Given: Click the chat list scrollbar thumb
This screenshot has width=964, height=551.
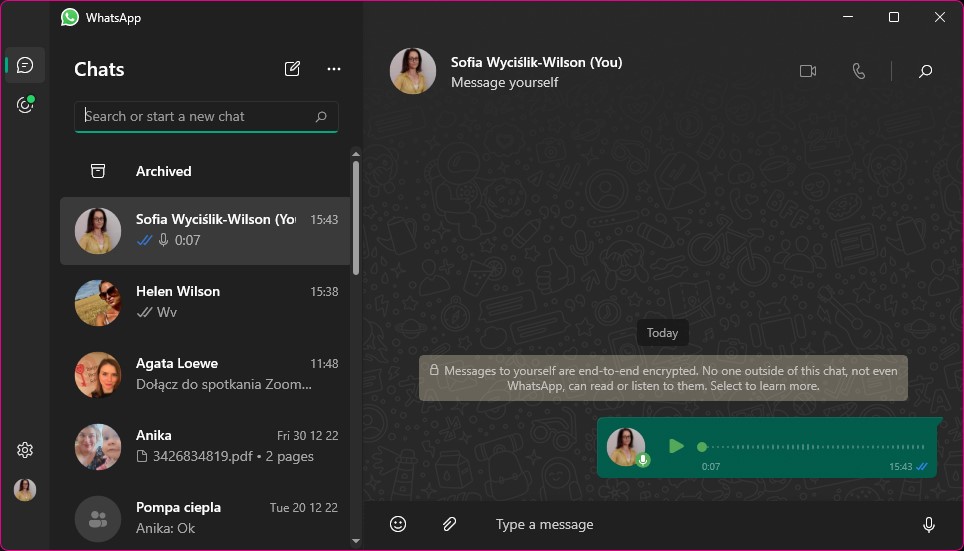Looking at the screenshot, I should [355, 217].
